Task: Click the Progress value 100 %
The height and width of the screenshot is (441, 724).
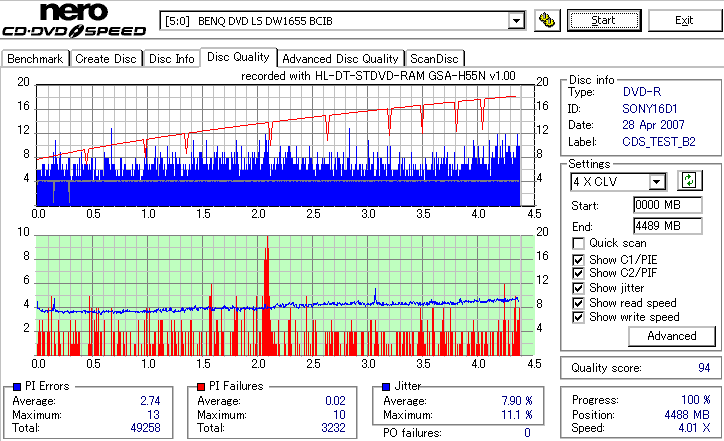Action: [x=696, y=400]
